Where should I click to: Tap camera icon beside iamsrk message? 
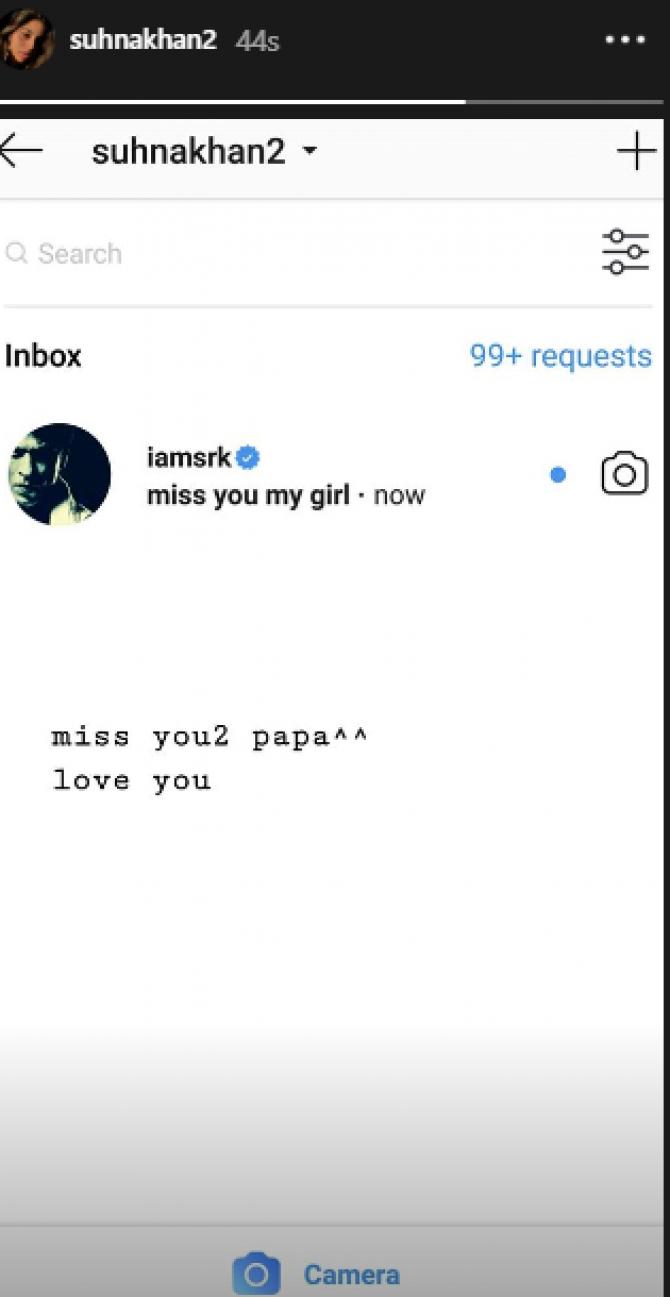point(624,474)
